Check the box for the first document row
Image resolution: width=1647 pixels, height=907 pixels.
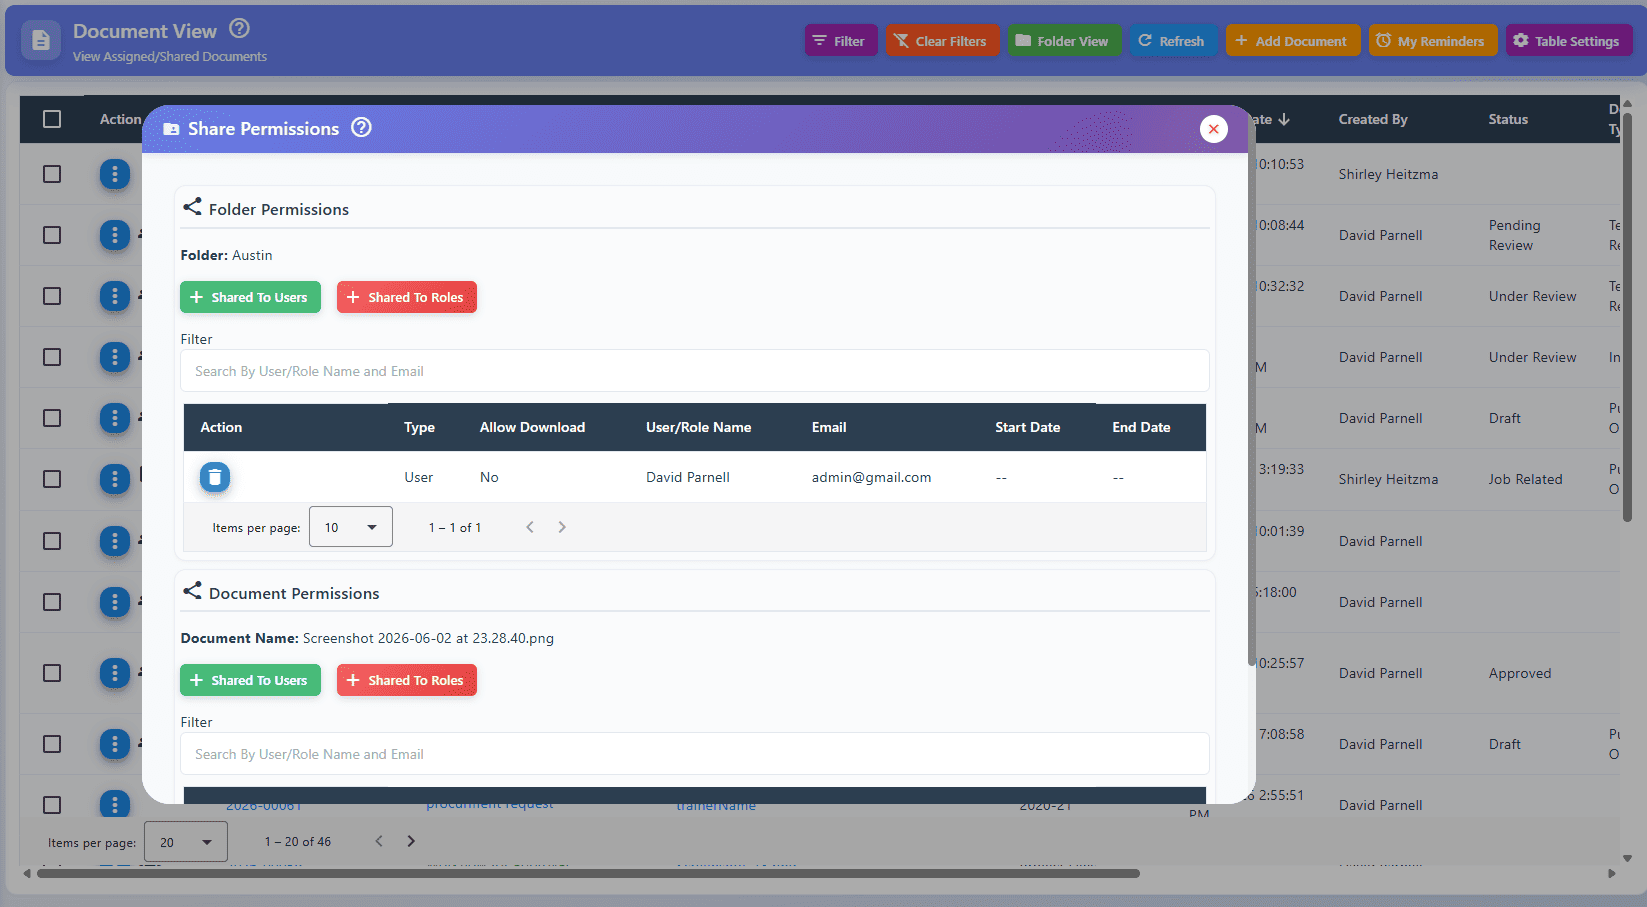coord(52,174)
